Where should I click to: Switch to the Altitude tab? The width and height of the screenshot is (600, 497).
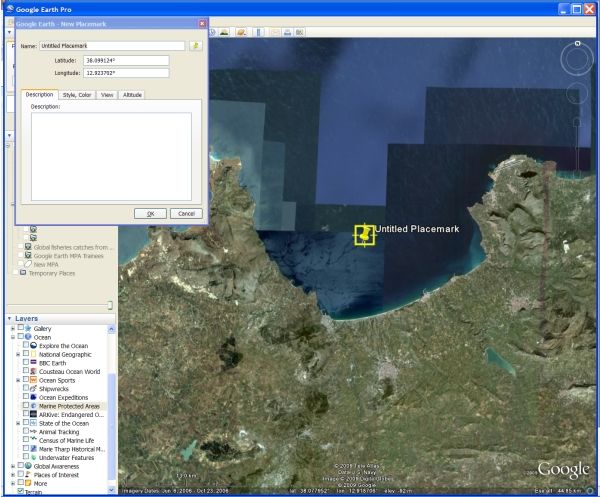pos(132,95)
